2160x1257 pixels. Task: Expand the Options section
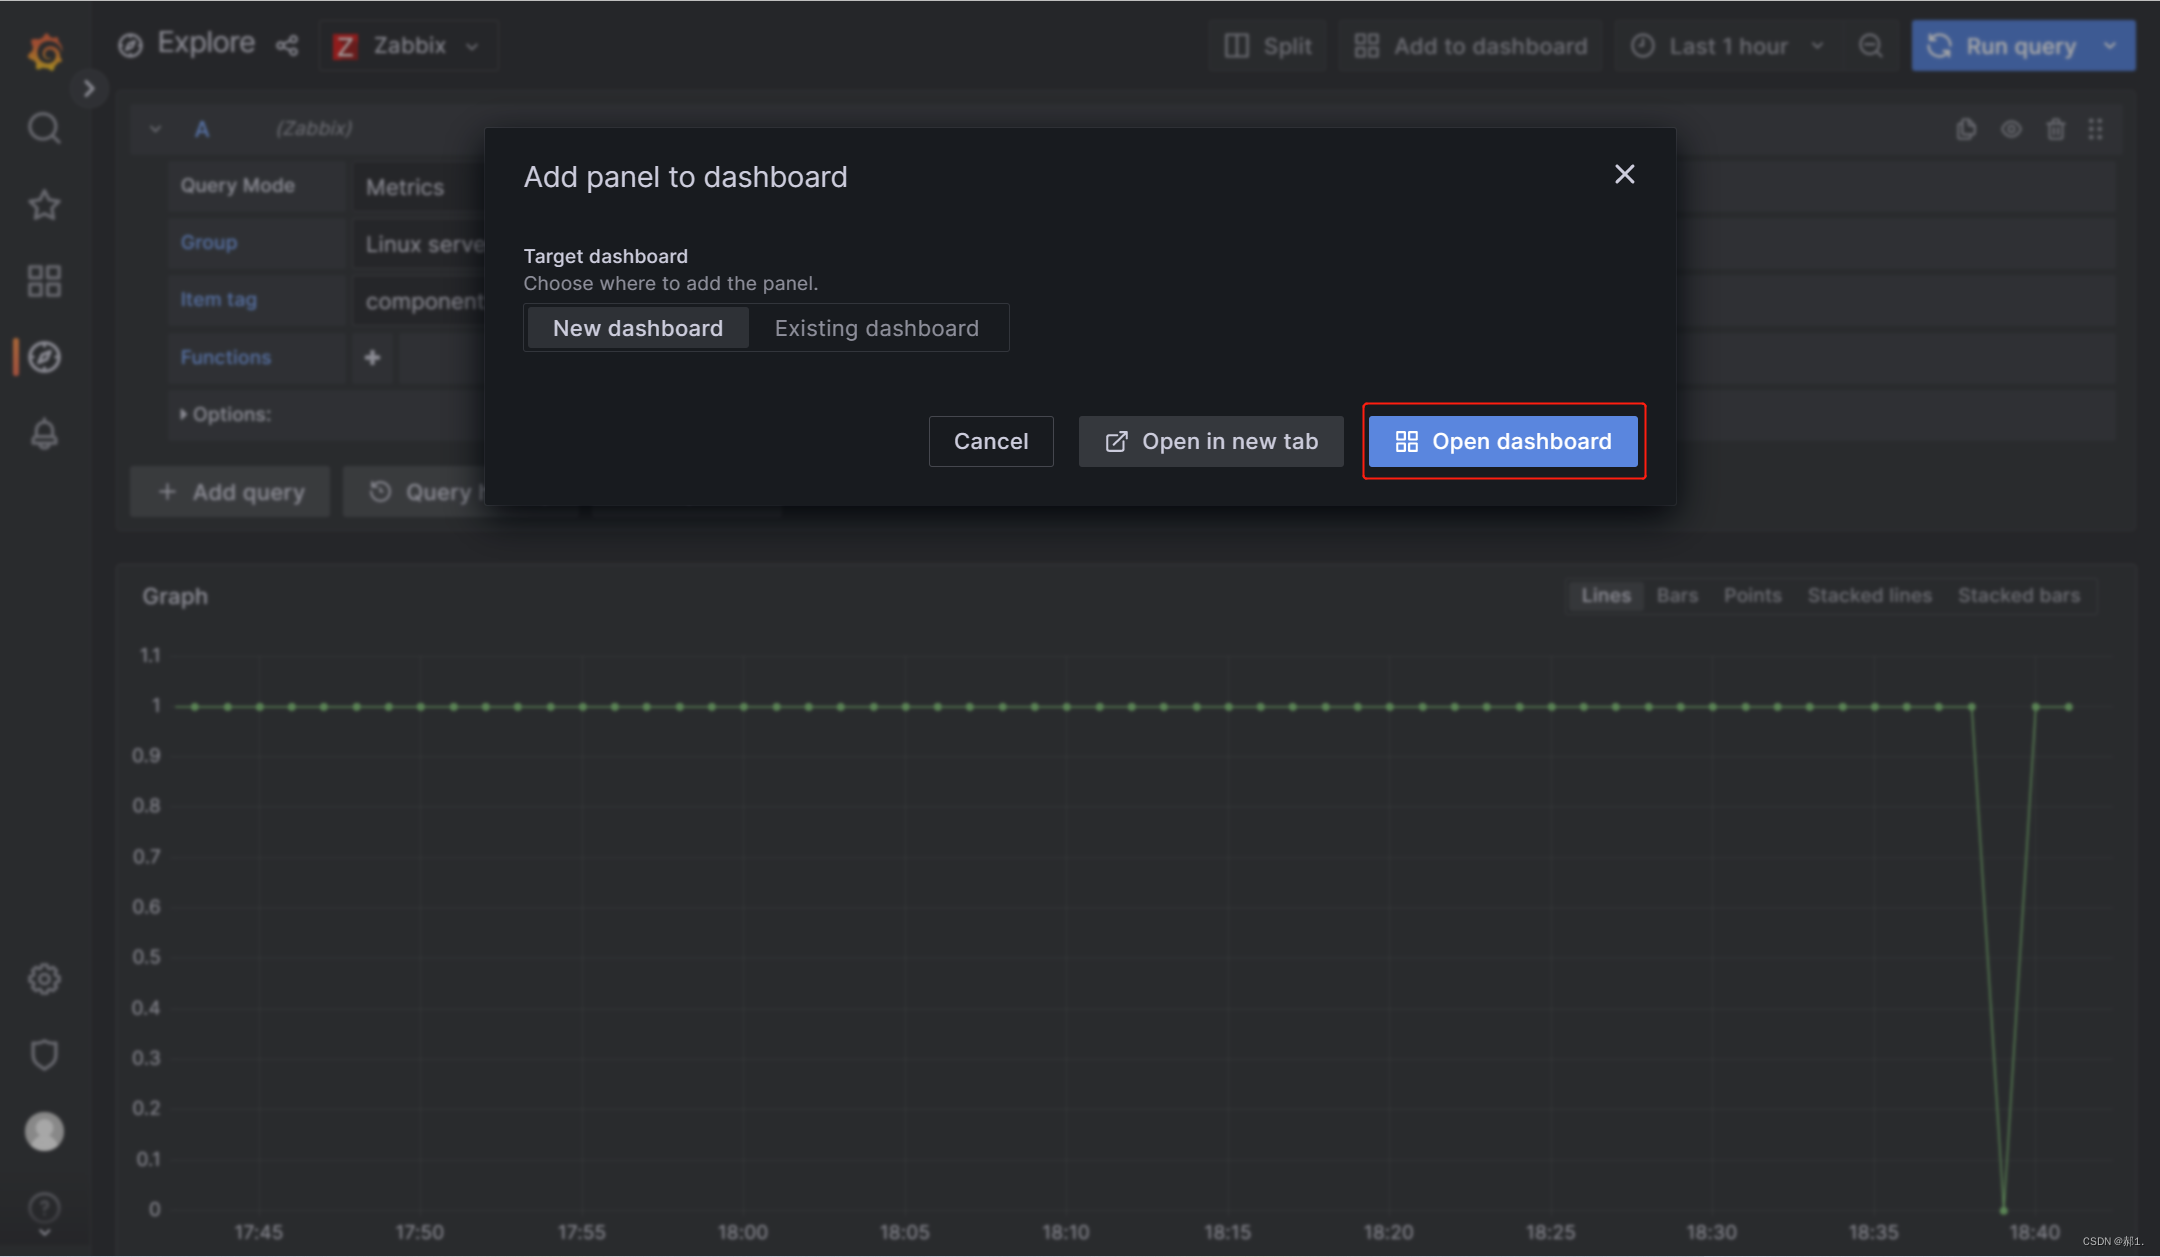[226, 414]
